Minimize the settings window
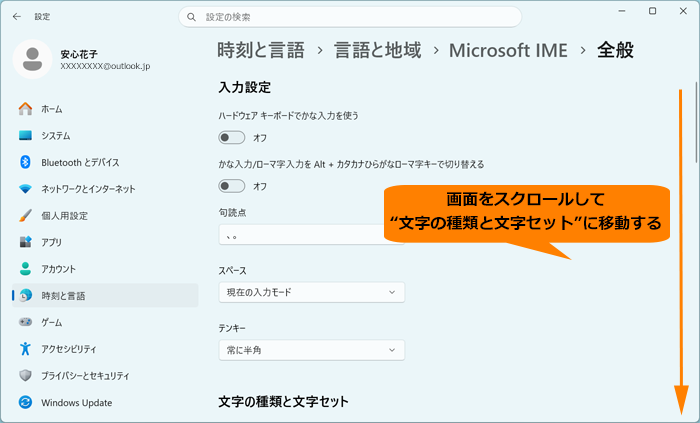Screen dimensions: 700x423 pos(622,11)
